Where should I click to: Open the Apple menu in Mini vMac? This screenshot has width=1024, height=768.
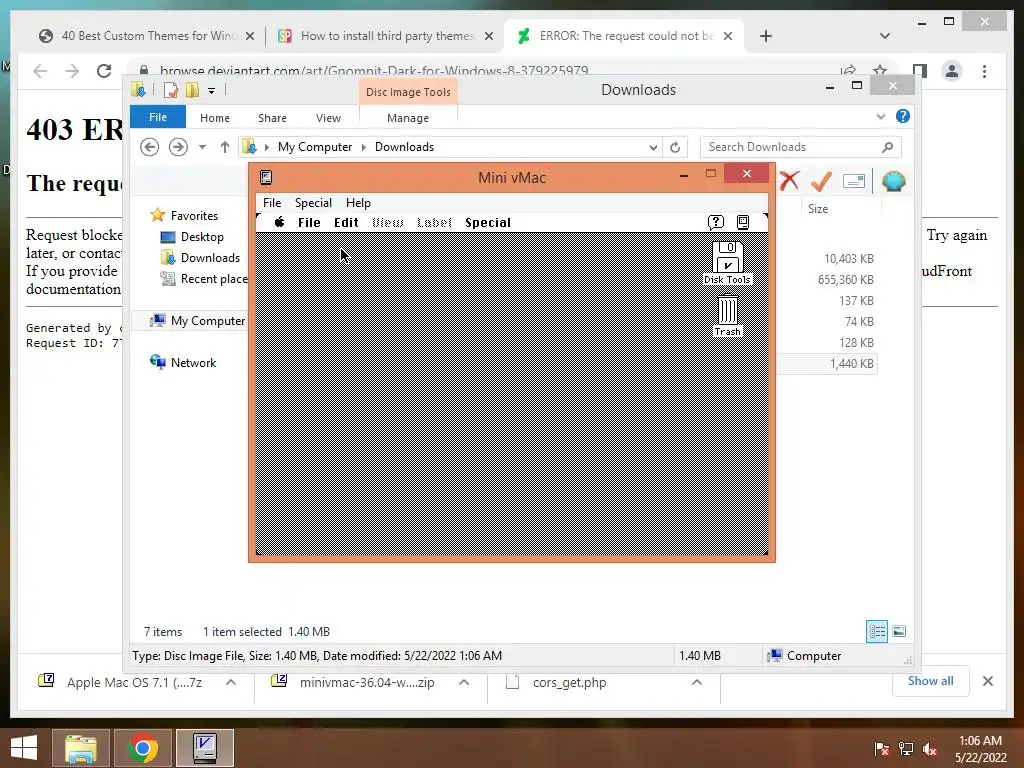pos(280,222)
